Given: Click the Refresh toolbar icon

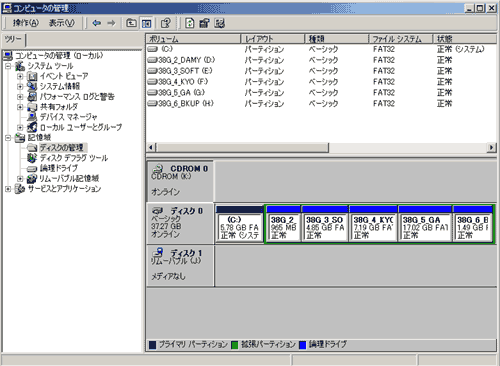Looking at the screenshot, I should tap(189, 23).
